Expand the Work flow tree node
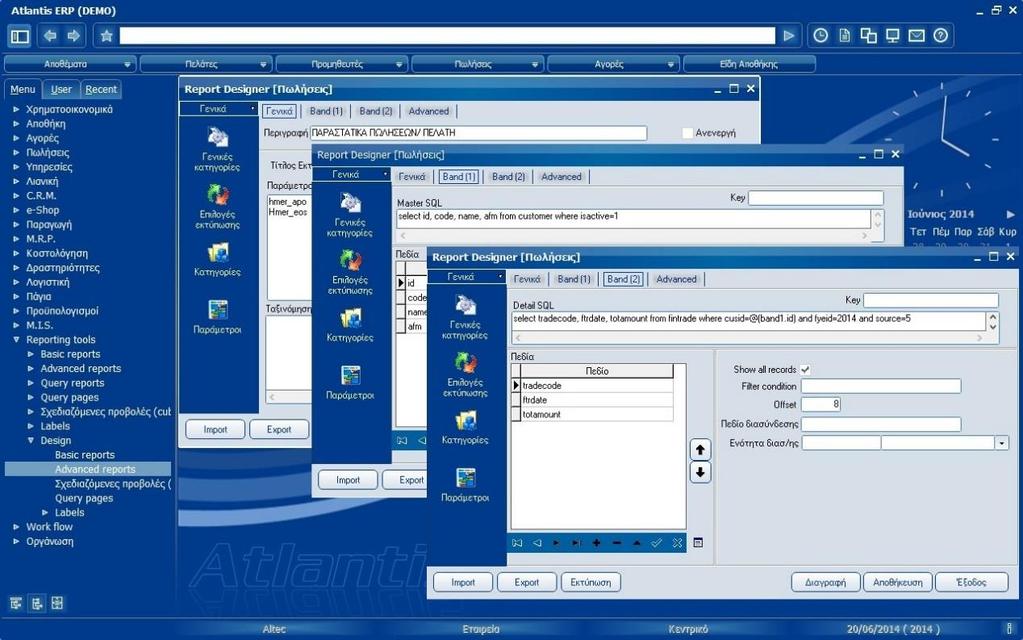The width and height of the screenshot is (1023, 640). point(16,527)
